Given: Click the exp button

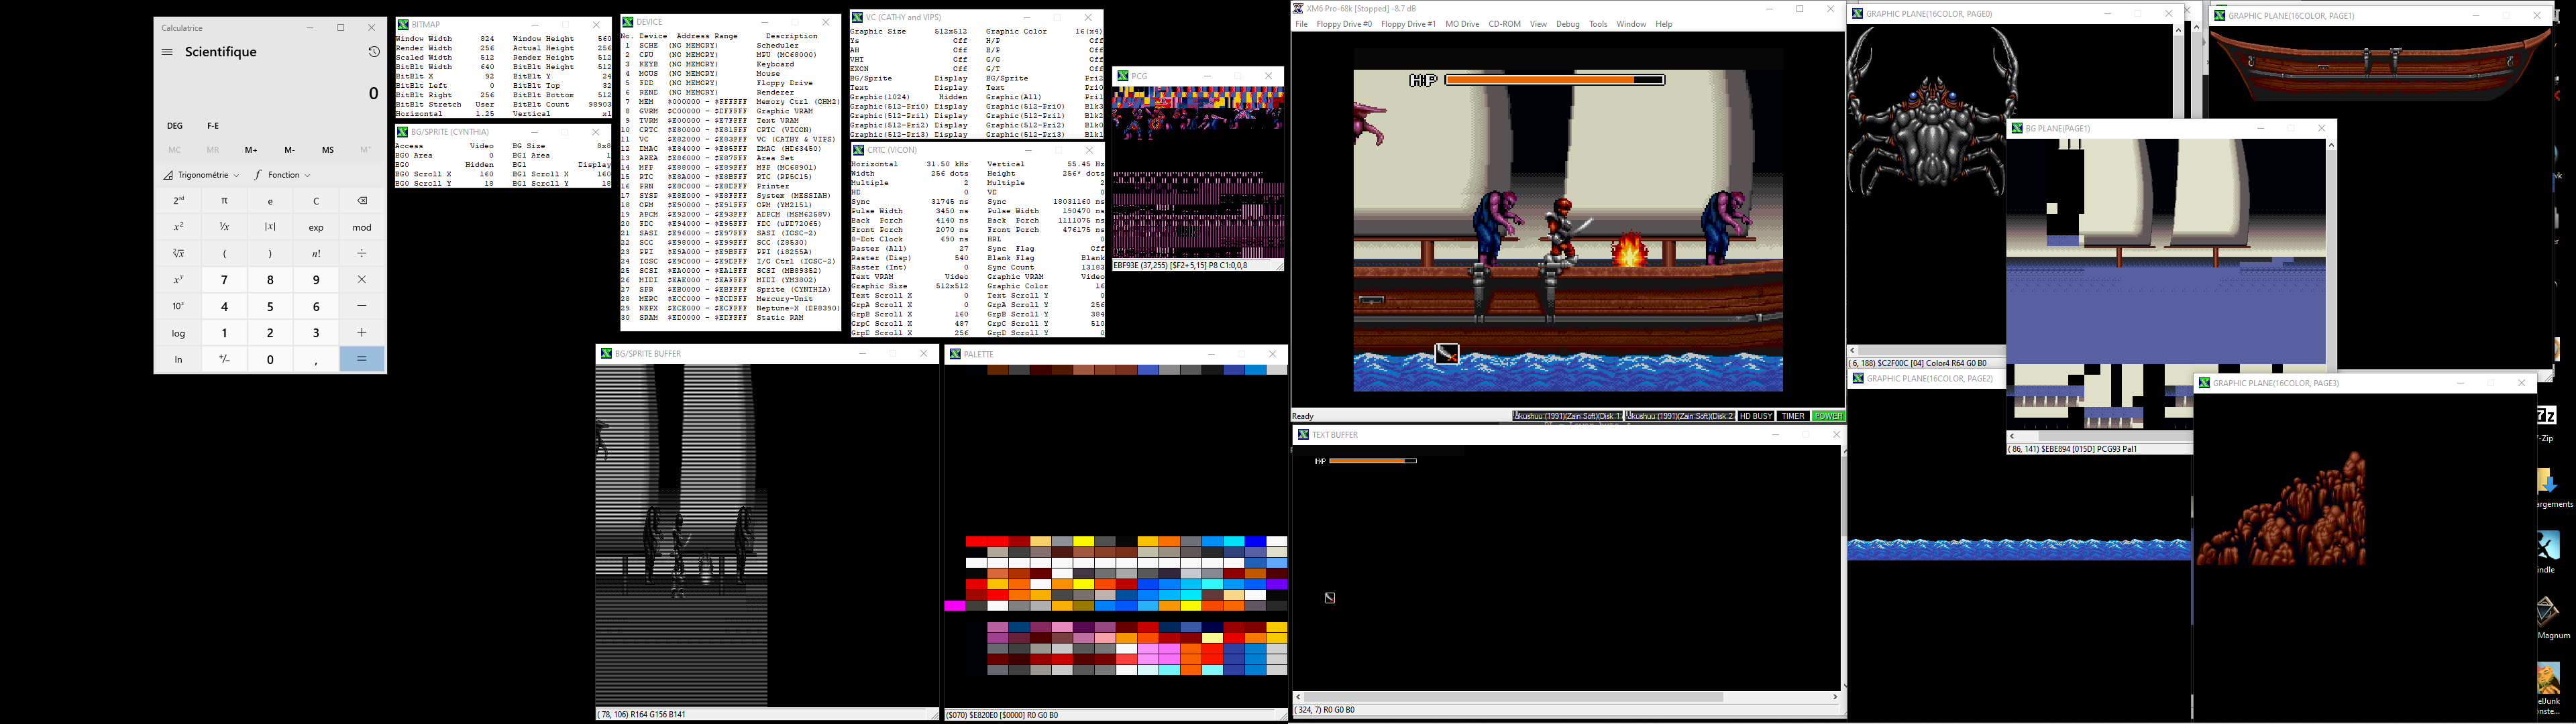Looking at the screenshot, I should [316, 227].
